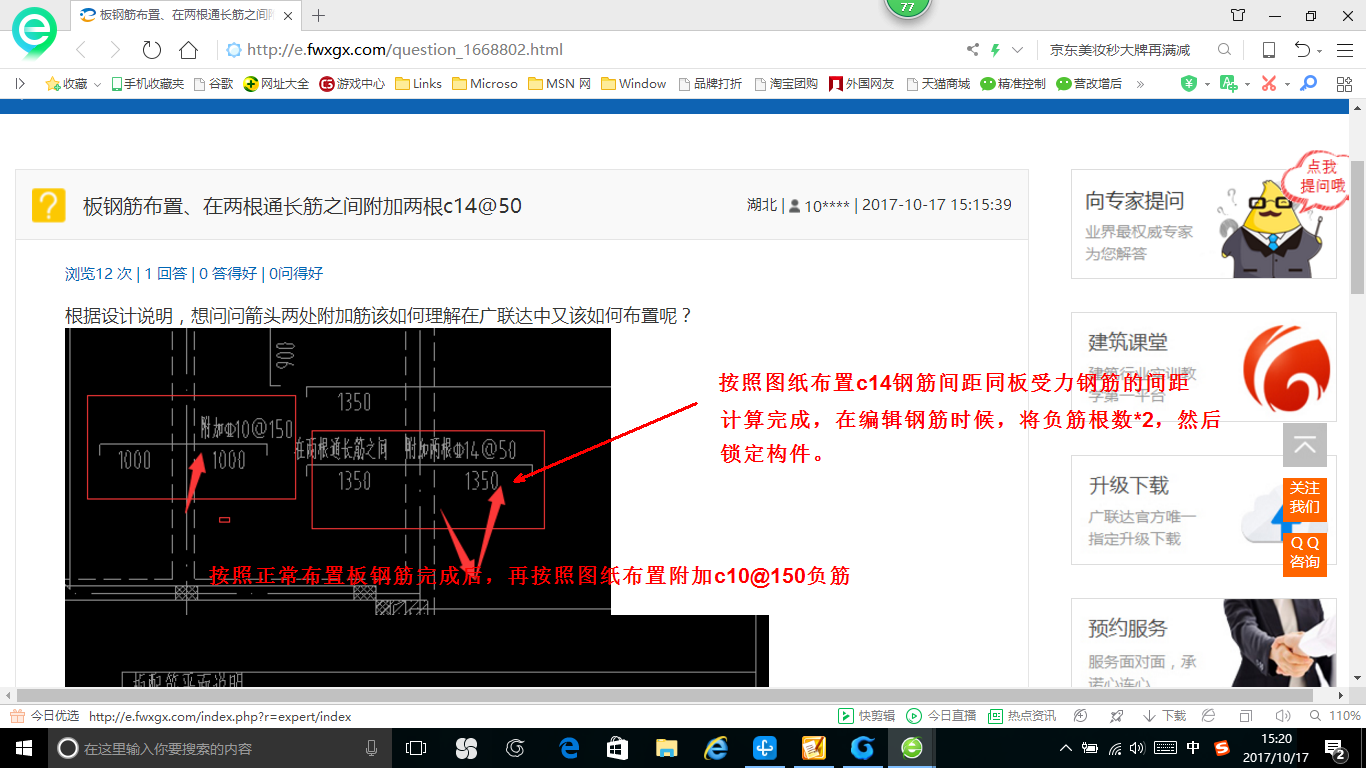Image resolution: width=1366 pixels, height=768 pixels.
Task: Click the 360 browser logo
Action: coord(34,33)
